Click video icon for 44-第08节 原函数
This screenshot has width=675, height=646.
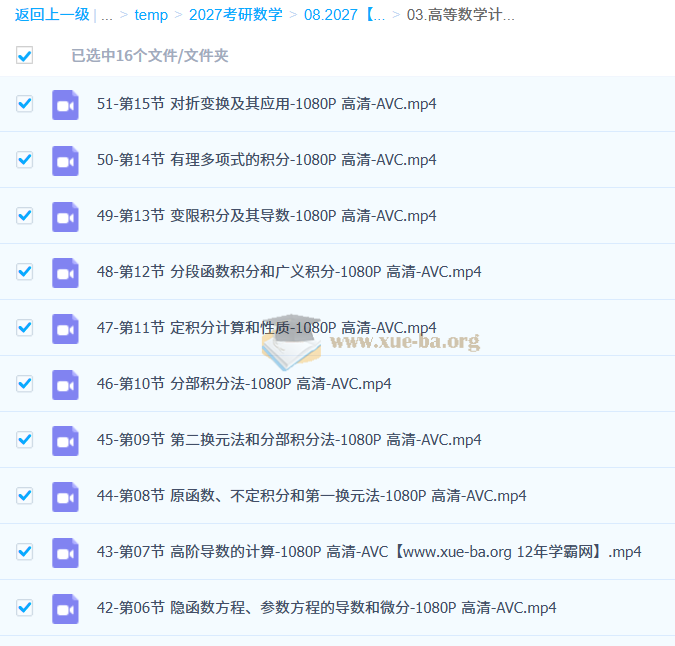pos(65,496)
